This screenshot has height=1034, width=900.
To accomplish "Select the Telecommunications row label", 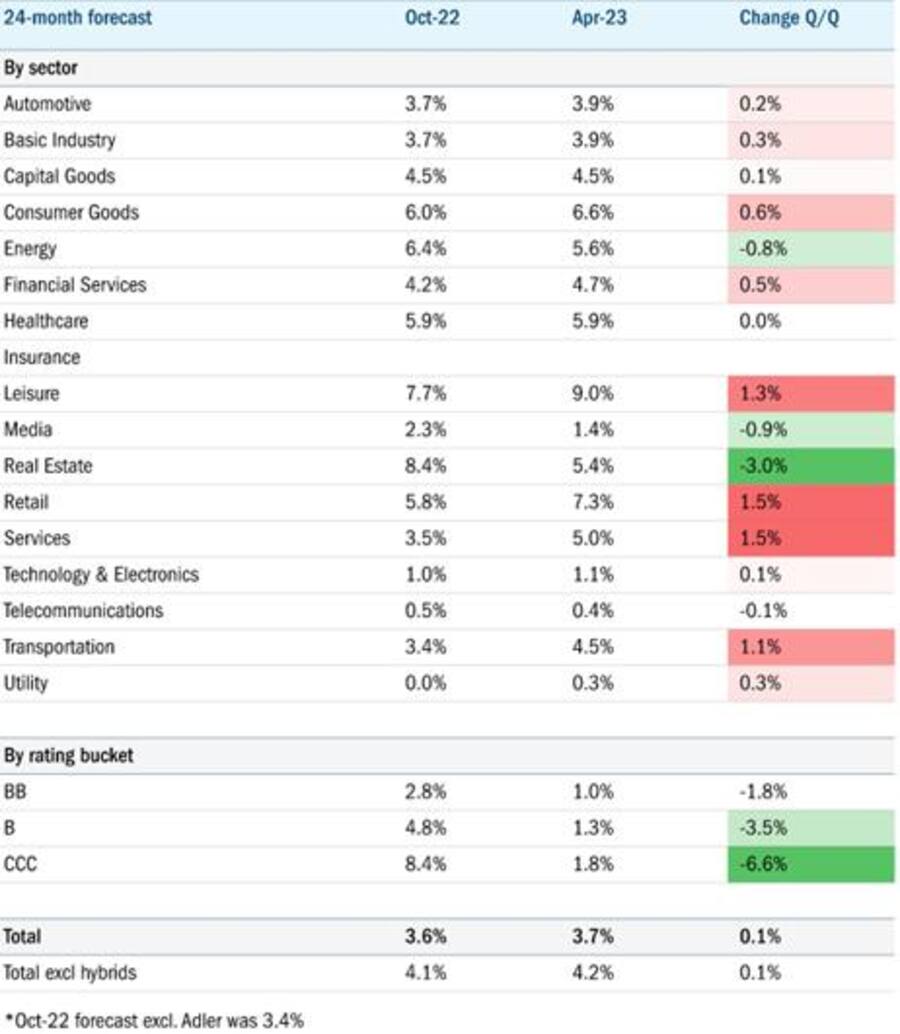I will click(x=83, y=611).
